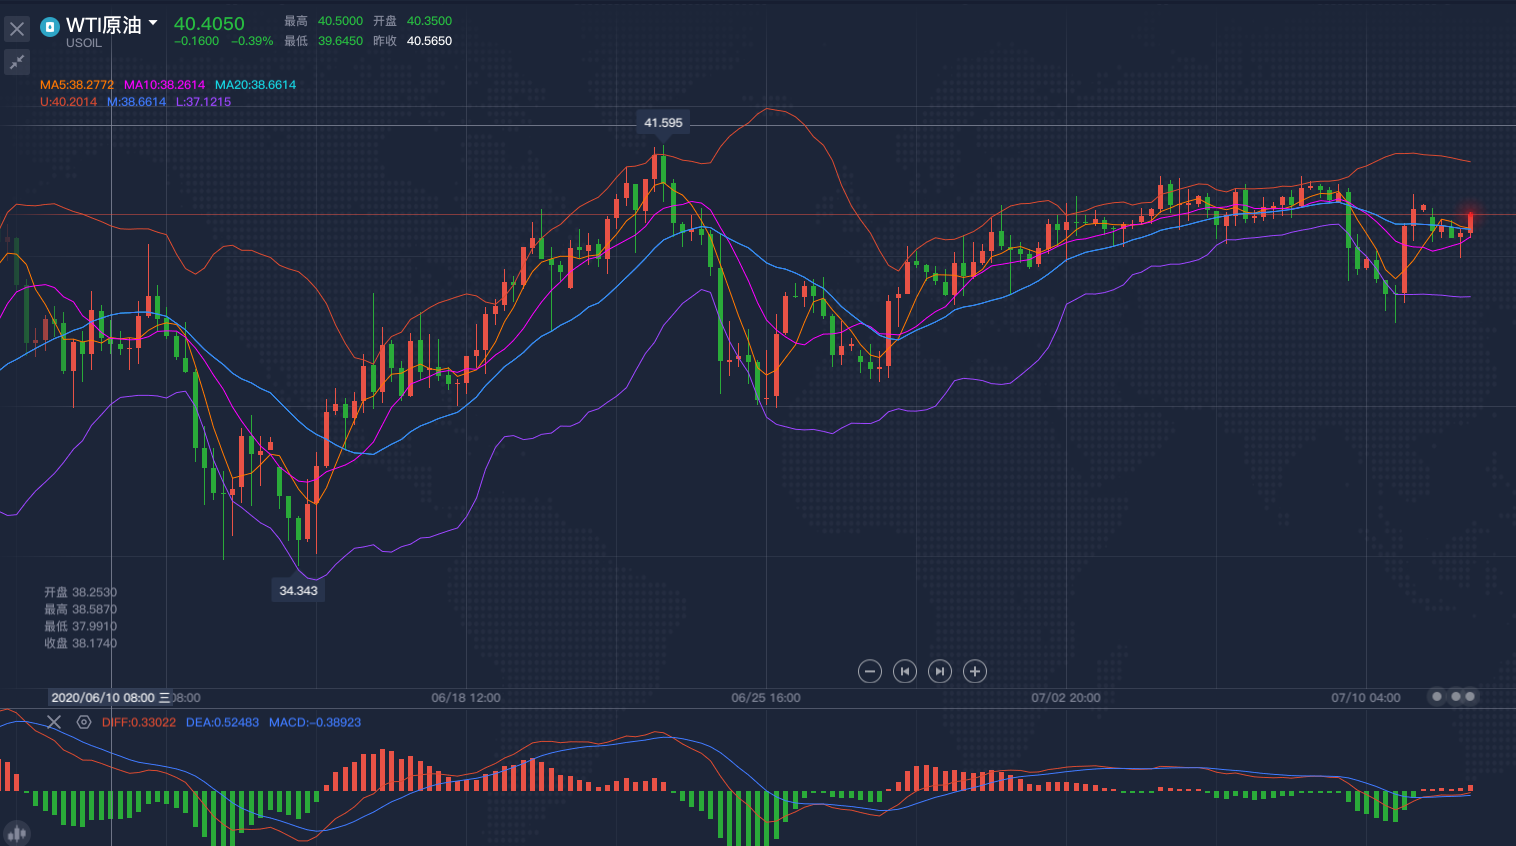1516x846 pixels.
Task: Click the MA10 moving average label
Action: [164, 85]
